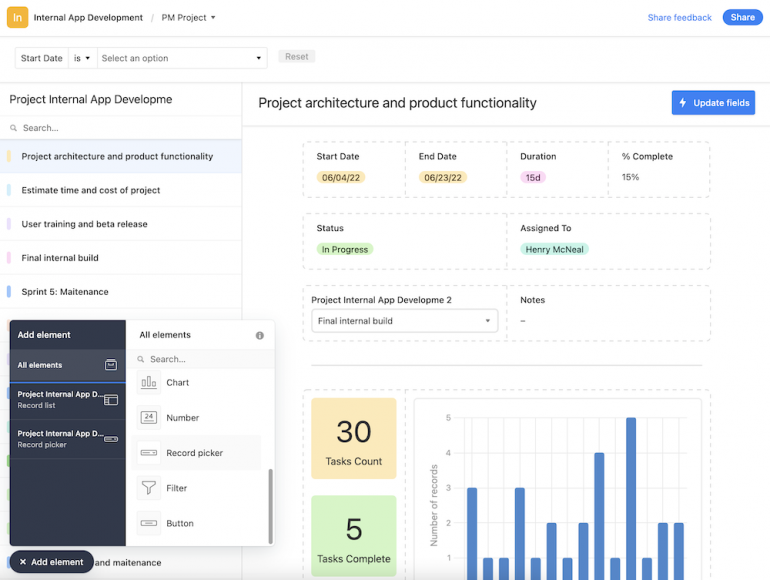Expand the 'Select an option' date dropdown
Screen dimensions: 770x580
coord(182,58)
